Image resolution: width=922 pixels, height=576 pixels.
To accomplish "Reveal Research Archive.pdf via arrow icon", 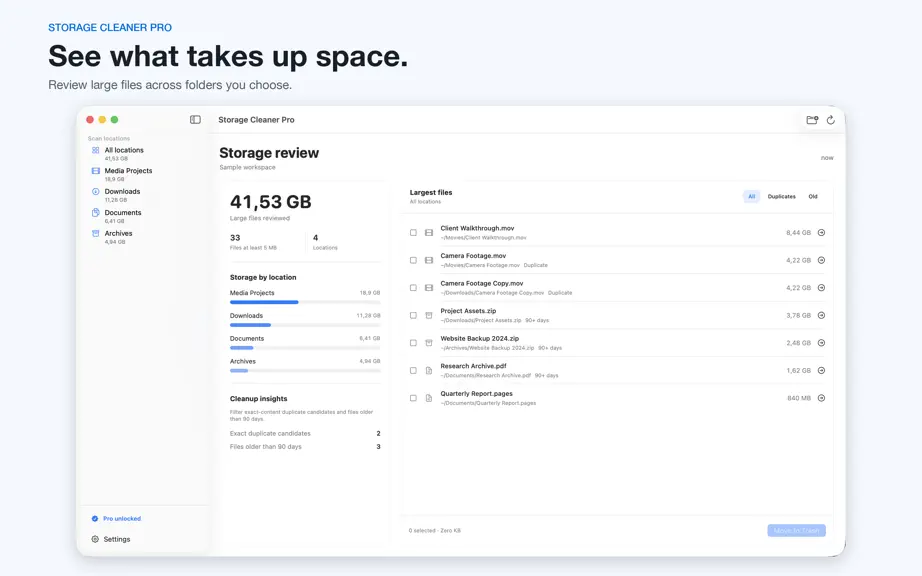I will (x=821, y=371).
